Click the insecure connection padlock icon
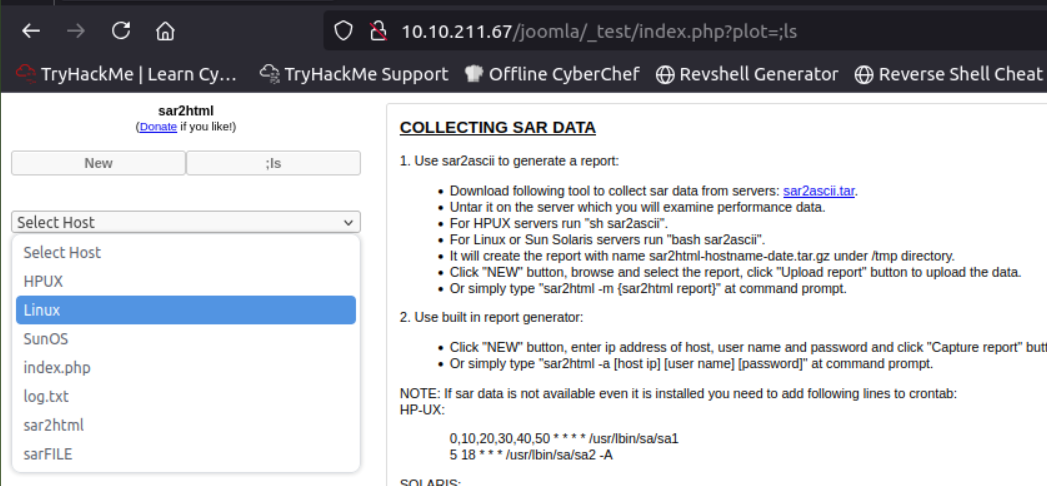The width and height of the screenshot is (1047, 486). [x=377, y=31]
